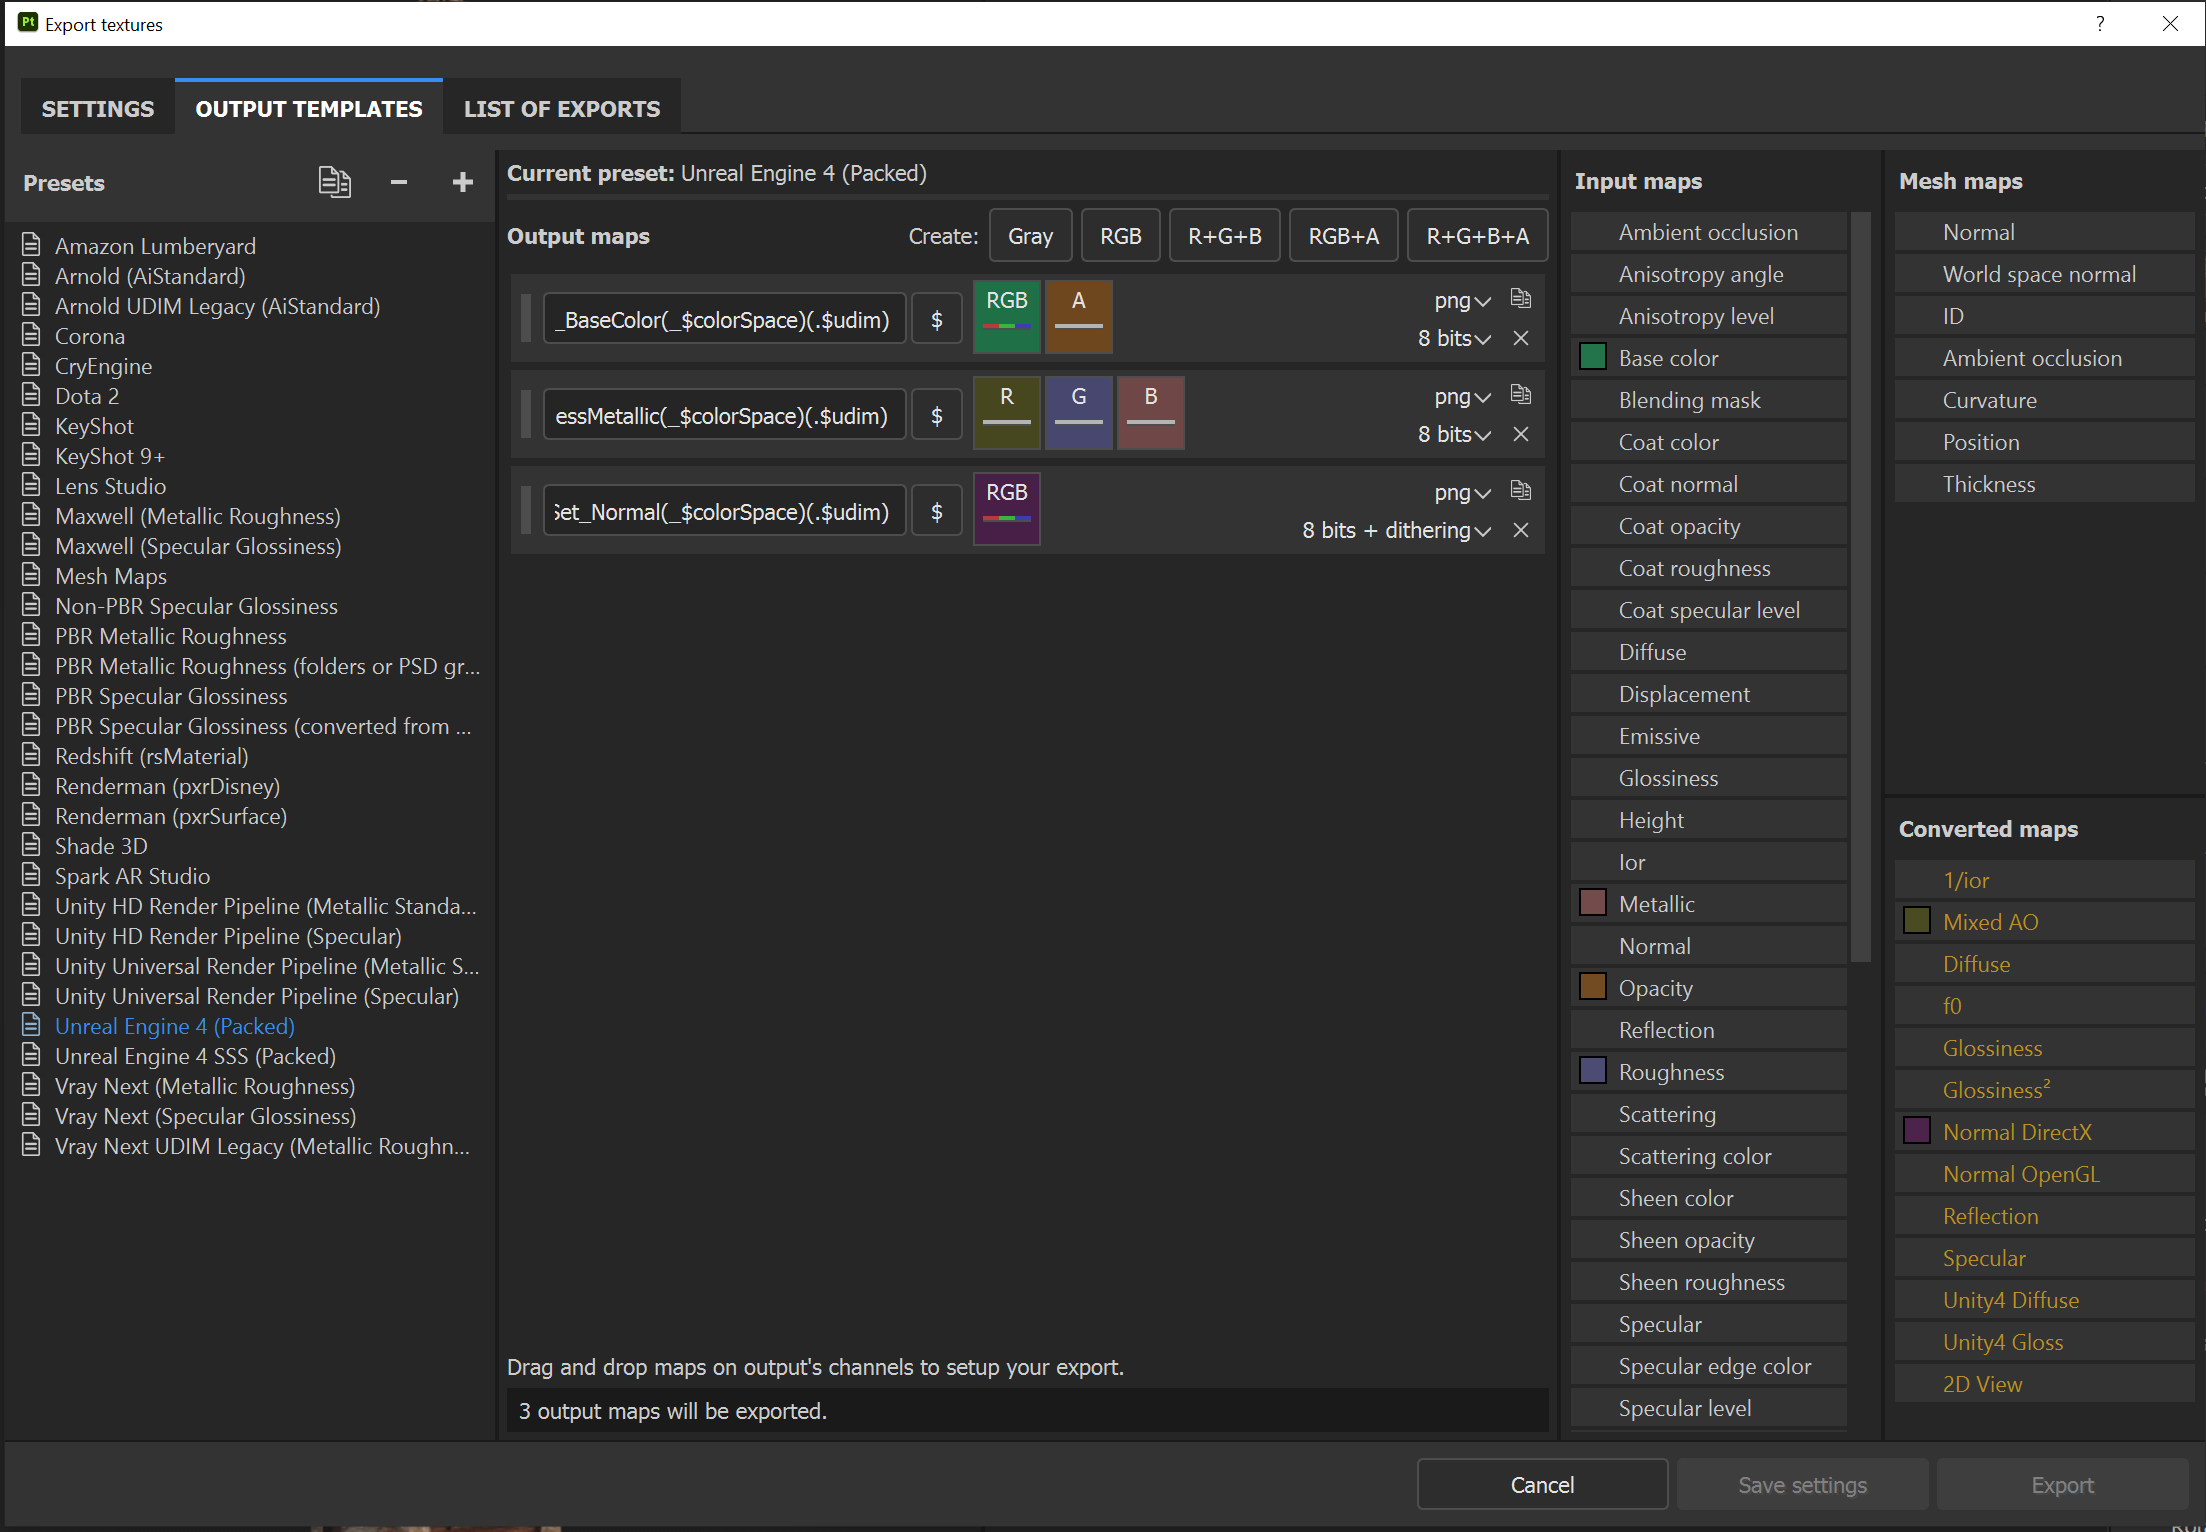Click the duplicate preset icon

[x=334, y=182]
